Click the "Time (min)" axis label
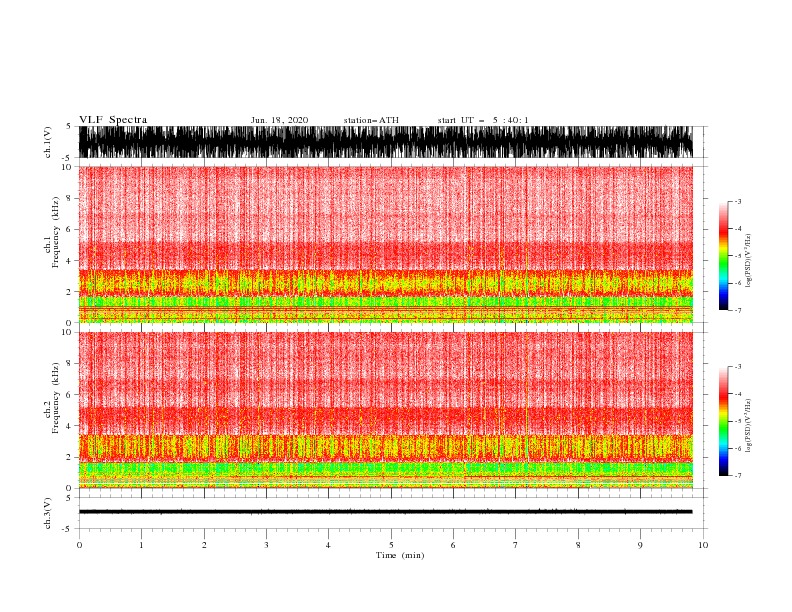The width and height of the screenshot is (792, 612). click(x=400, y=555)
